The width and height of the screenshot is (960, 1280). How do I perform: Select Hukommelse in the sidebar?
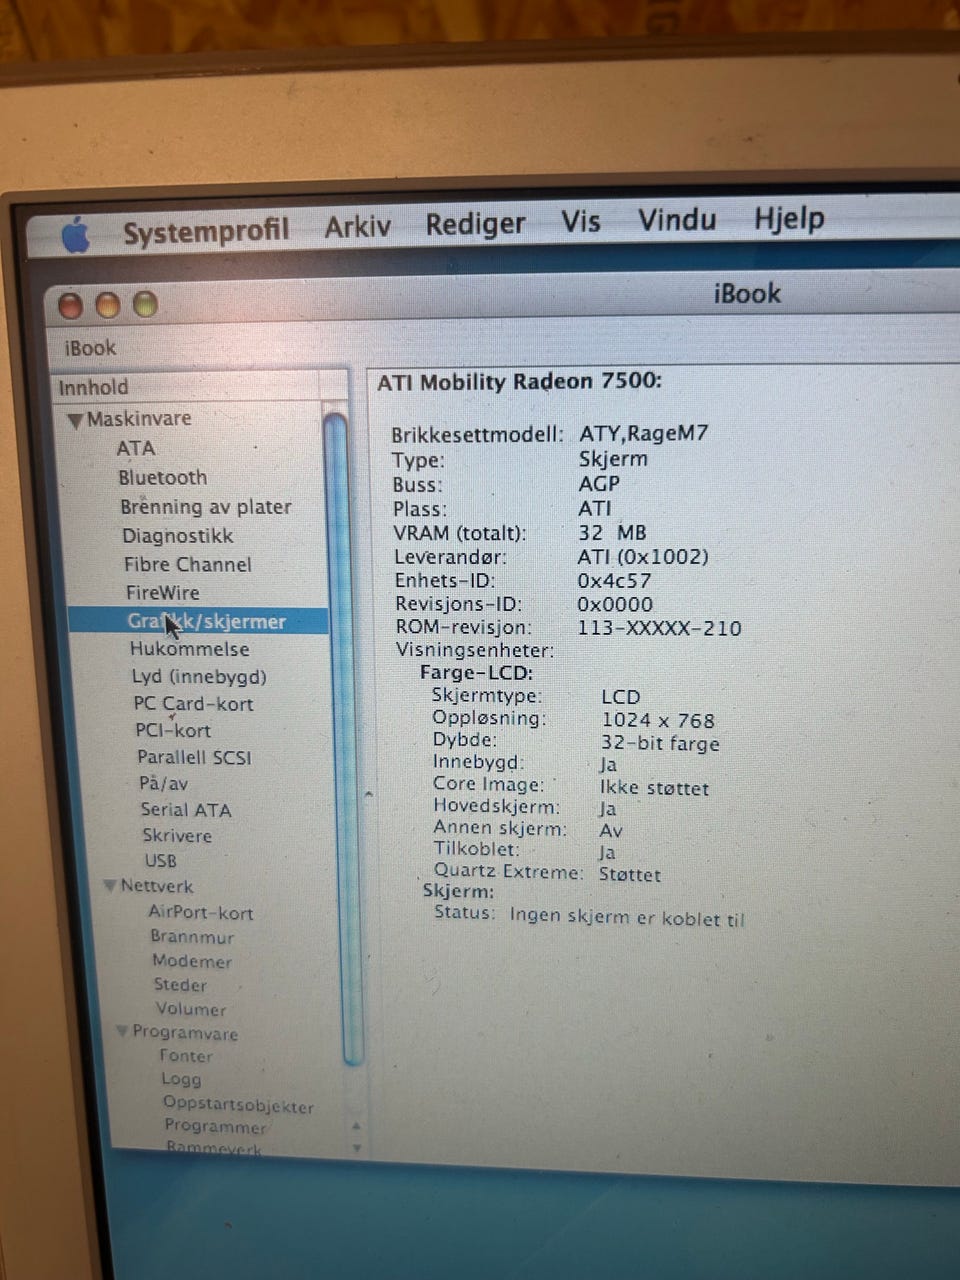pos(189,648)
